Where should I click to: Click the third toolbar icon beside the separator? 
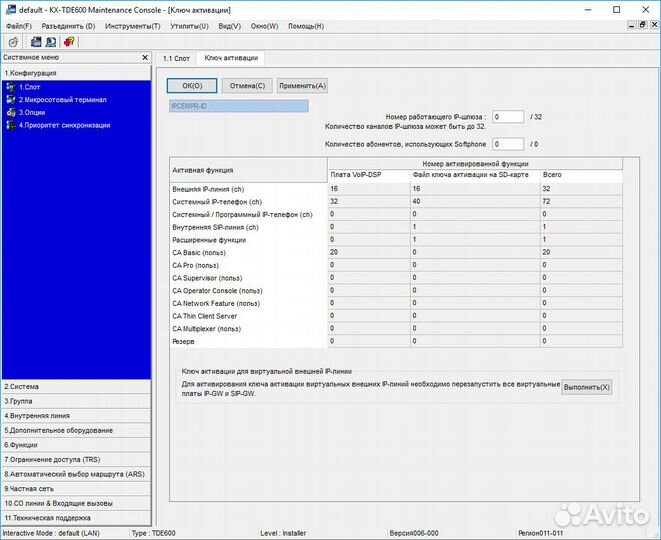pyautogui.click(x=50, y=41)
